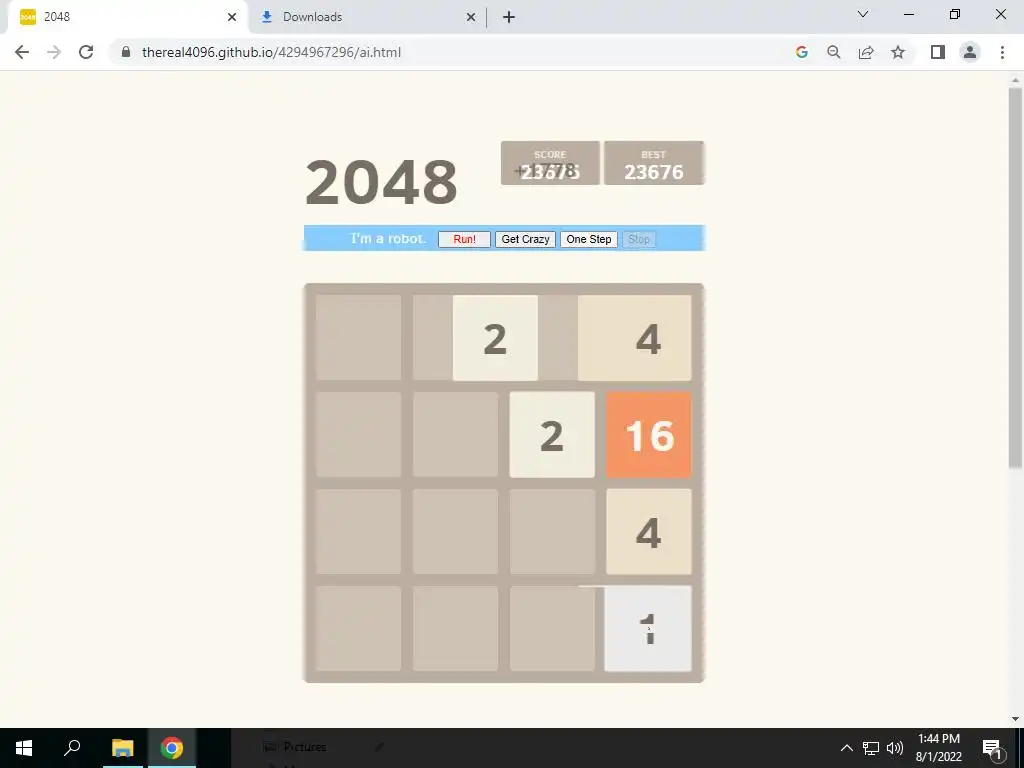
Task: Toggle the browser side panel icon
Action: pyautogui.click(x=938, y=52)
